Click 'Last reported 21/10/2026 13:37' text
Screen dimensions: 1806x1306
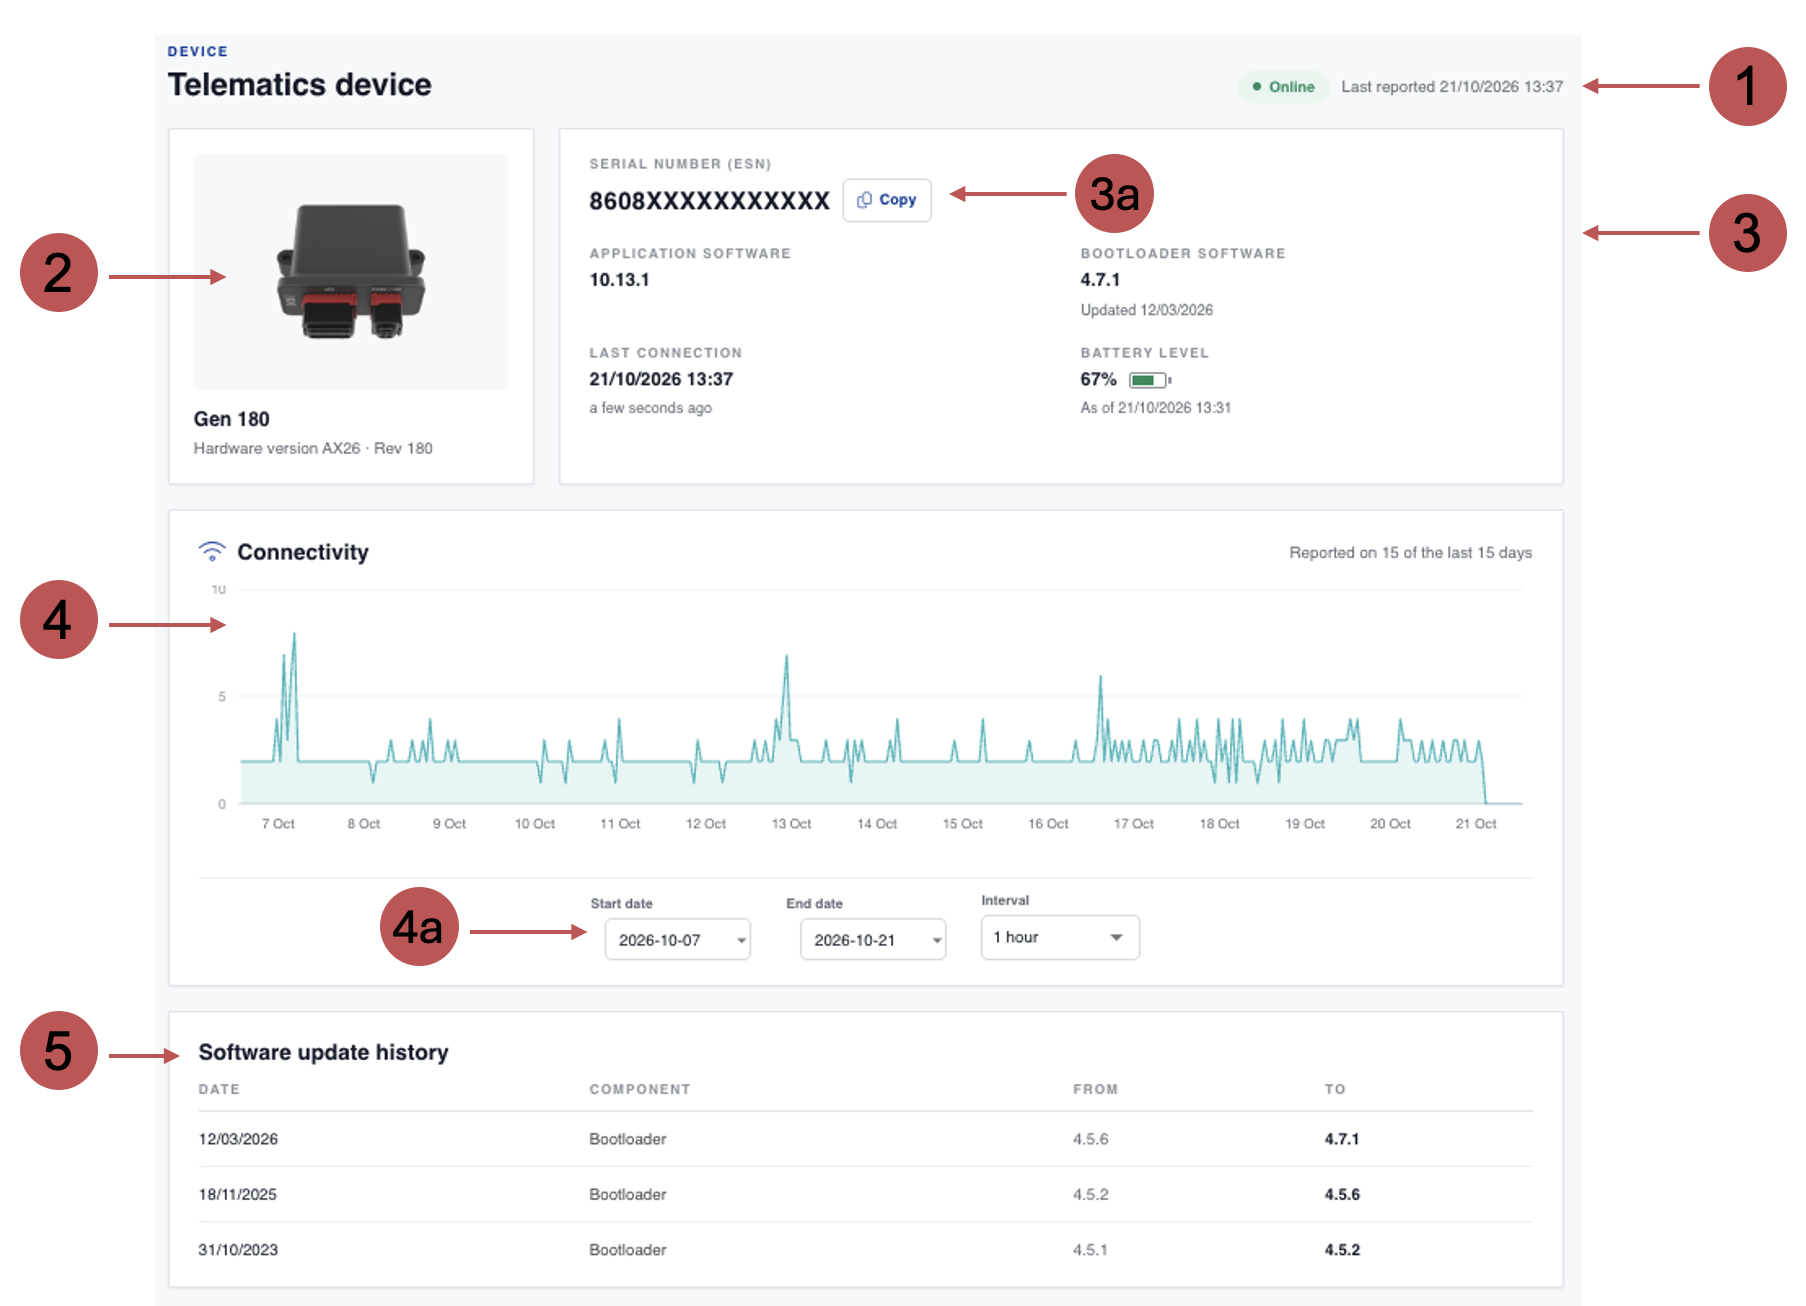tap(1452, 87)
